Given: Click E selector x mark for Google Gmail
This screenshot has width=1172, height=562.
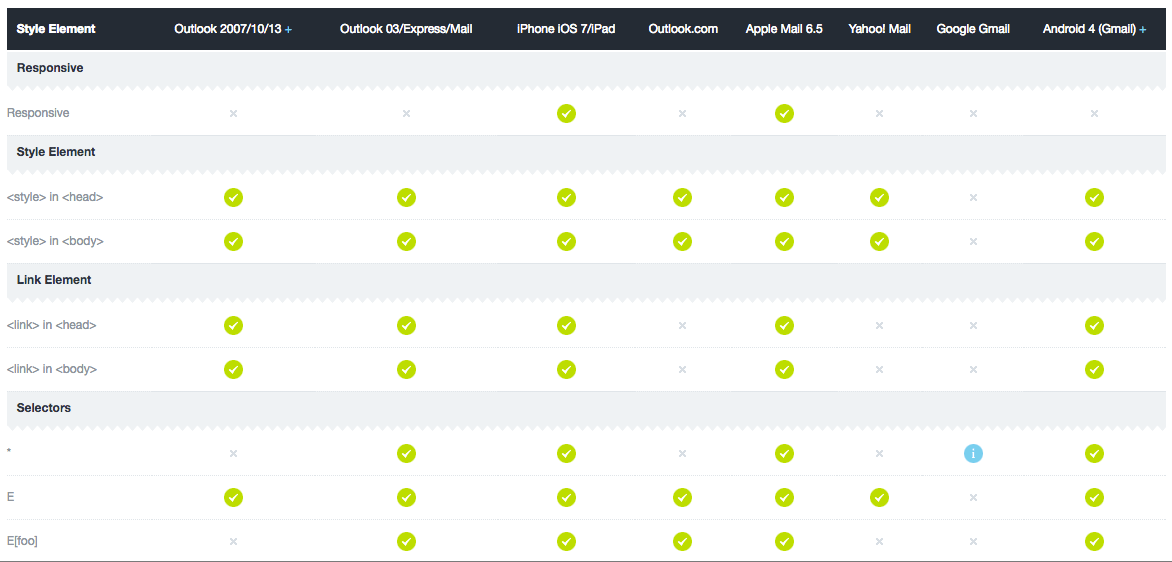Looking at the screenshot, I should click(x=973, y=497).
